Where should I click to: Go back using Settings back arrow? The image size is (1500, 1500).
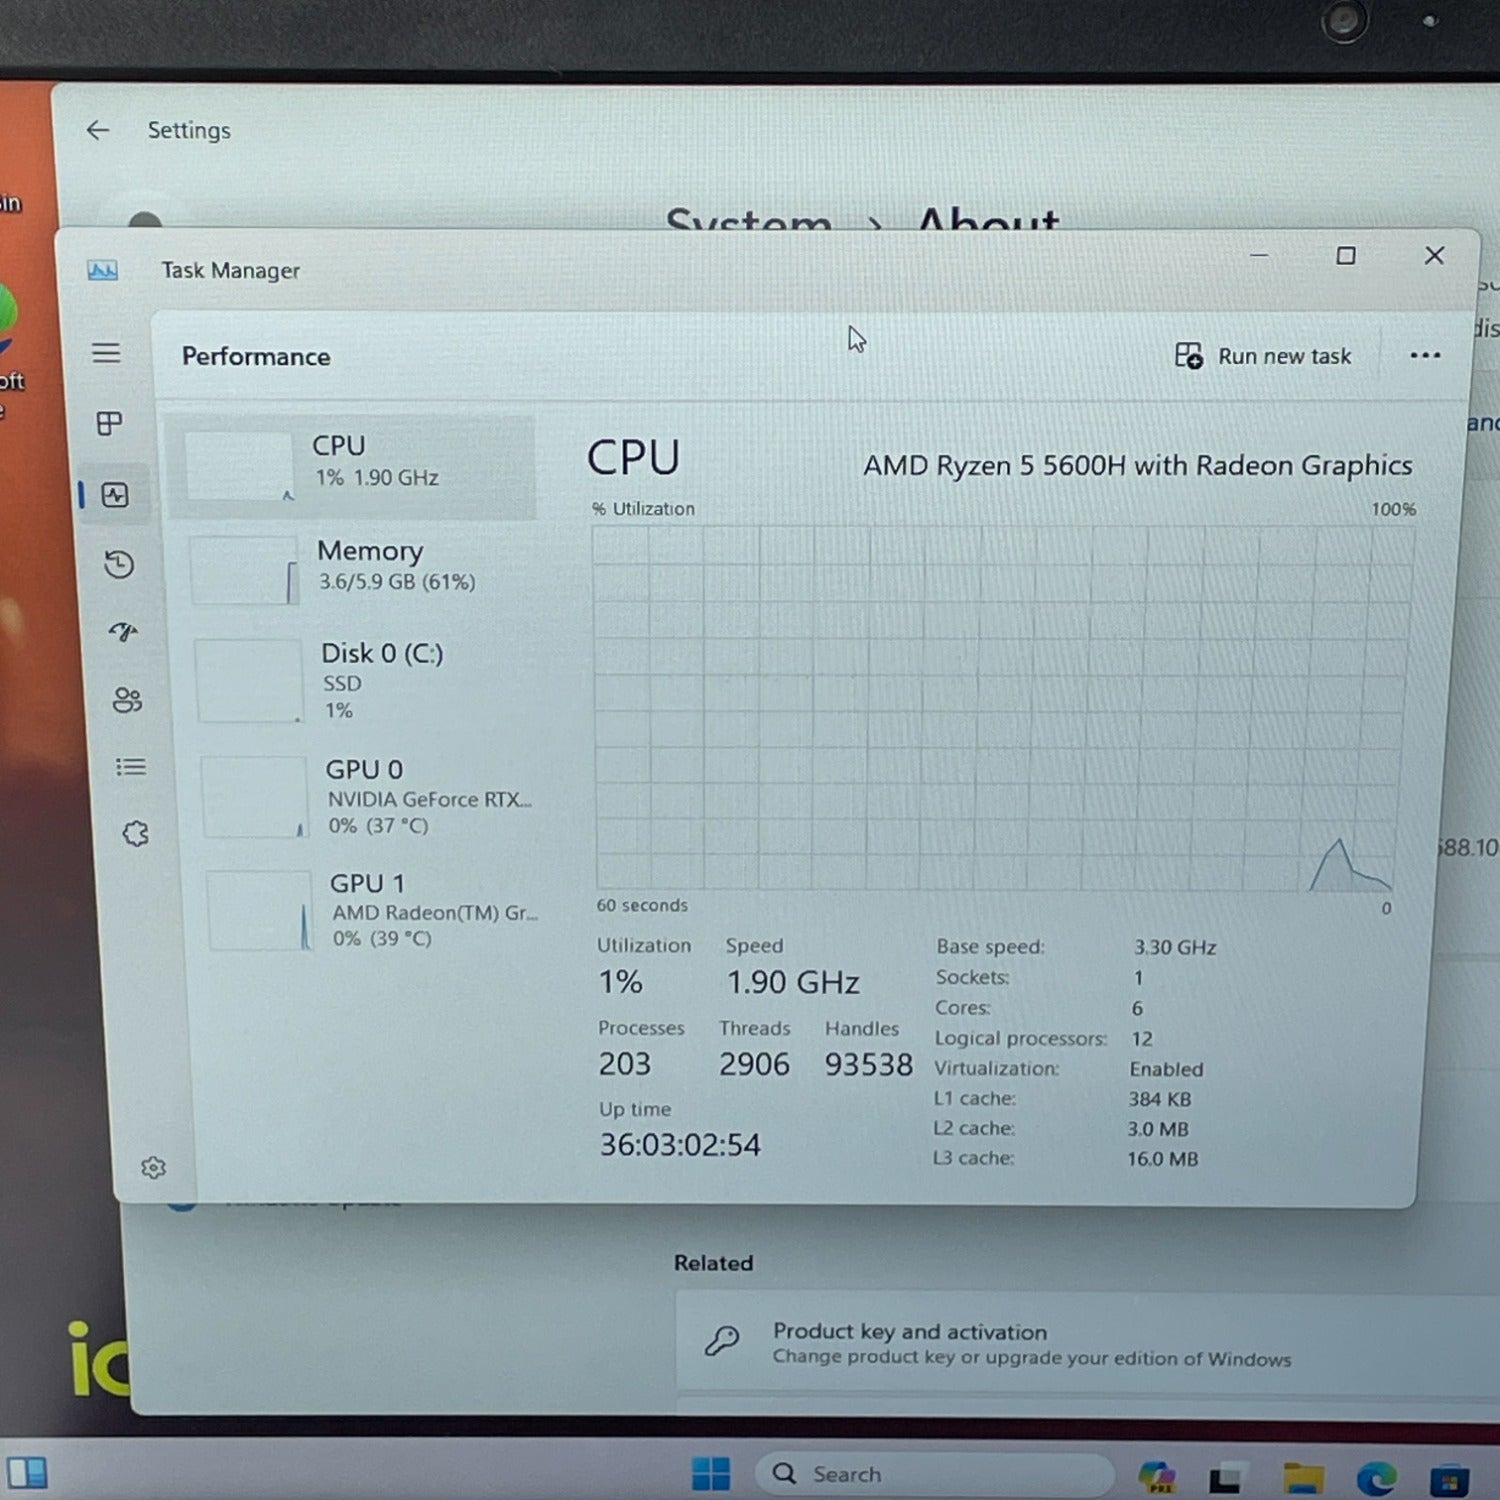[x=98, y=130]
